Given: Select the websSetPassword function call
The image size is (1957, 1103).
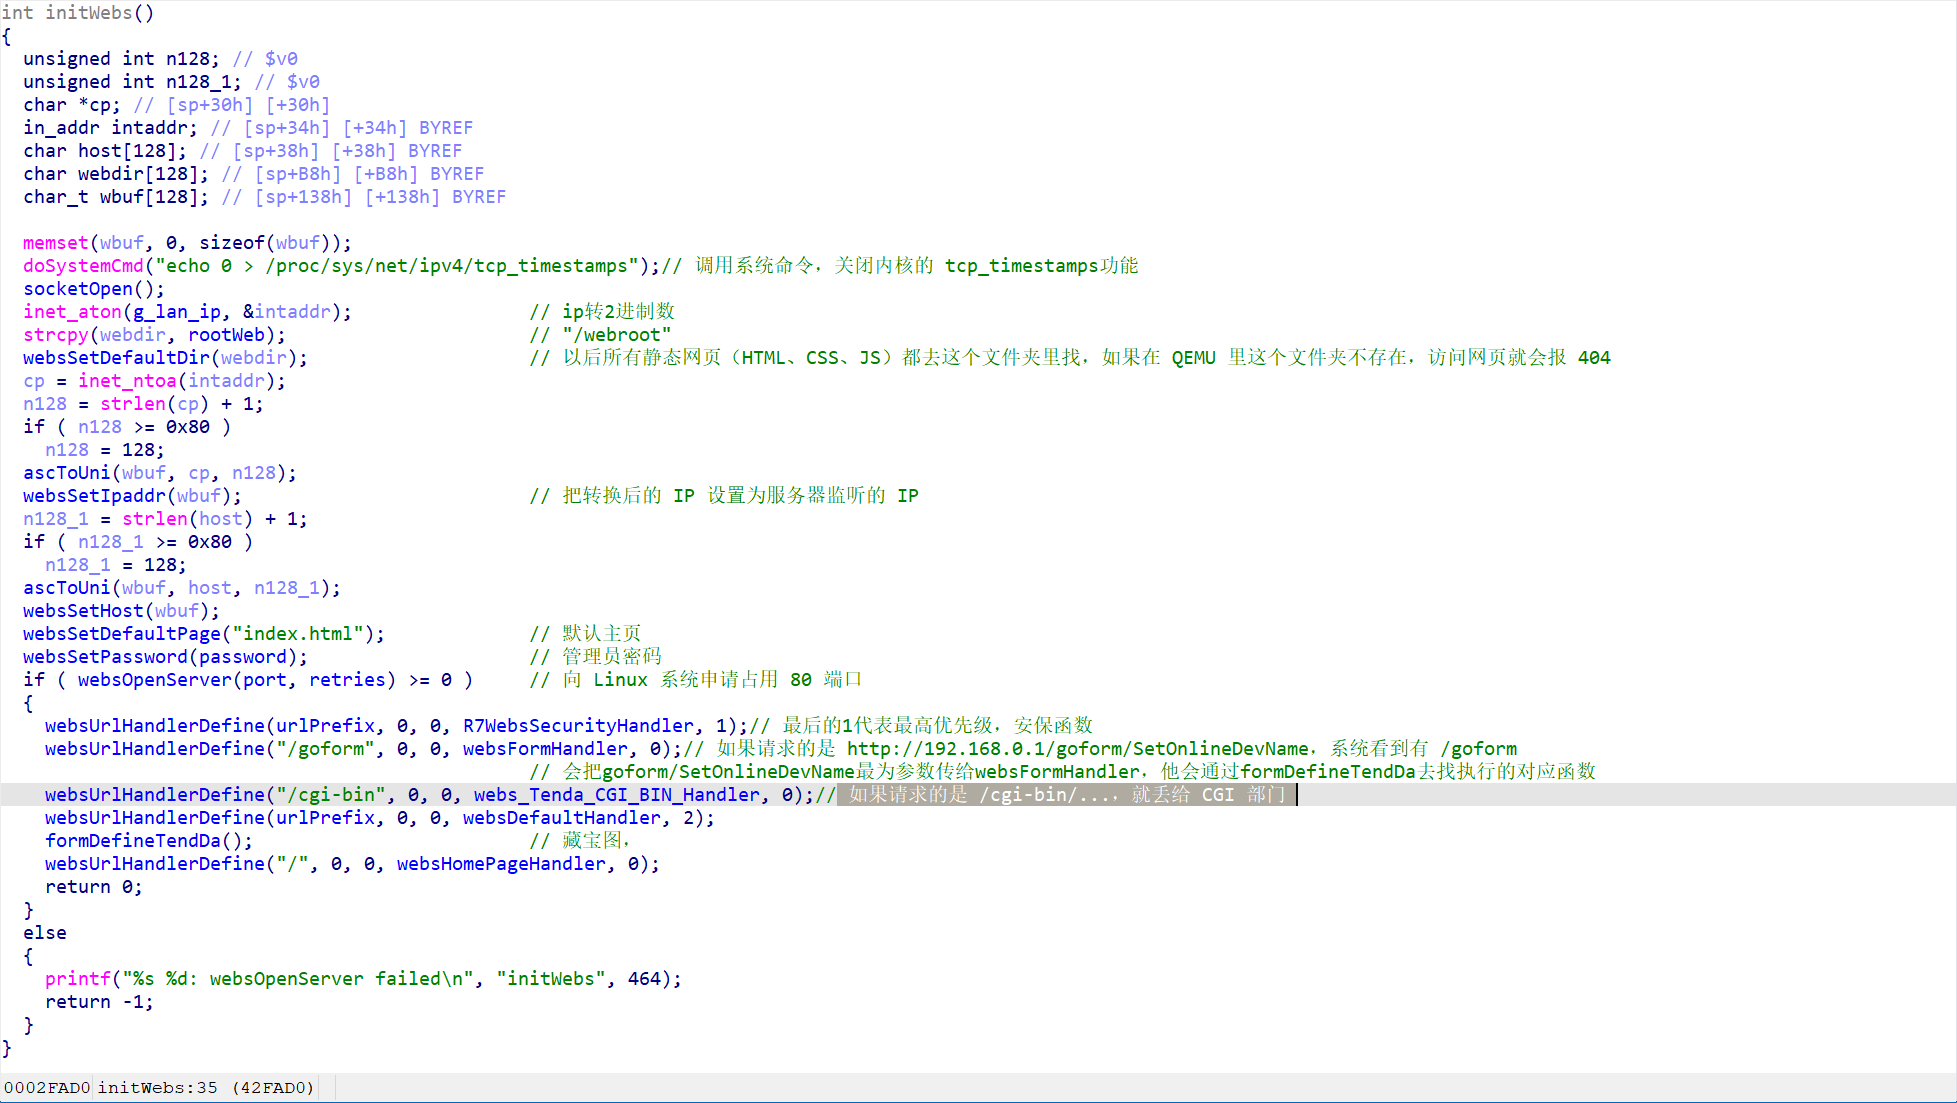Looking at the screenshot, I should [105, 656].
